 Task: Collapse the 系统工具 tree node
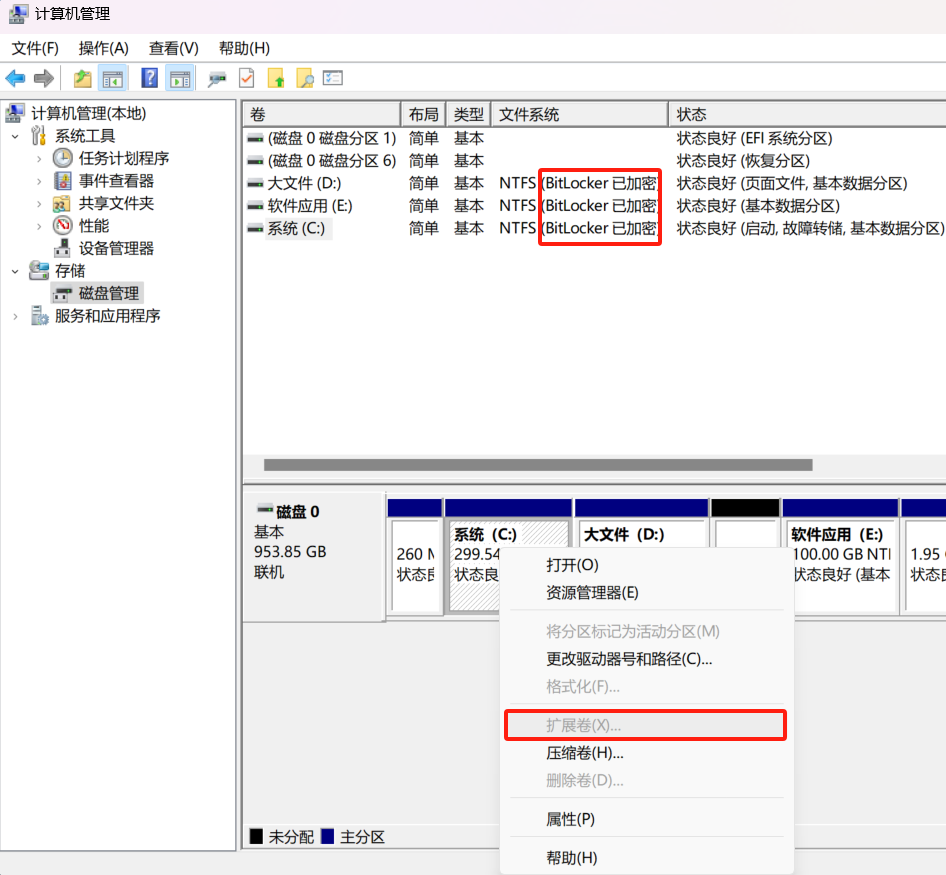[x=16, y=136]
